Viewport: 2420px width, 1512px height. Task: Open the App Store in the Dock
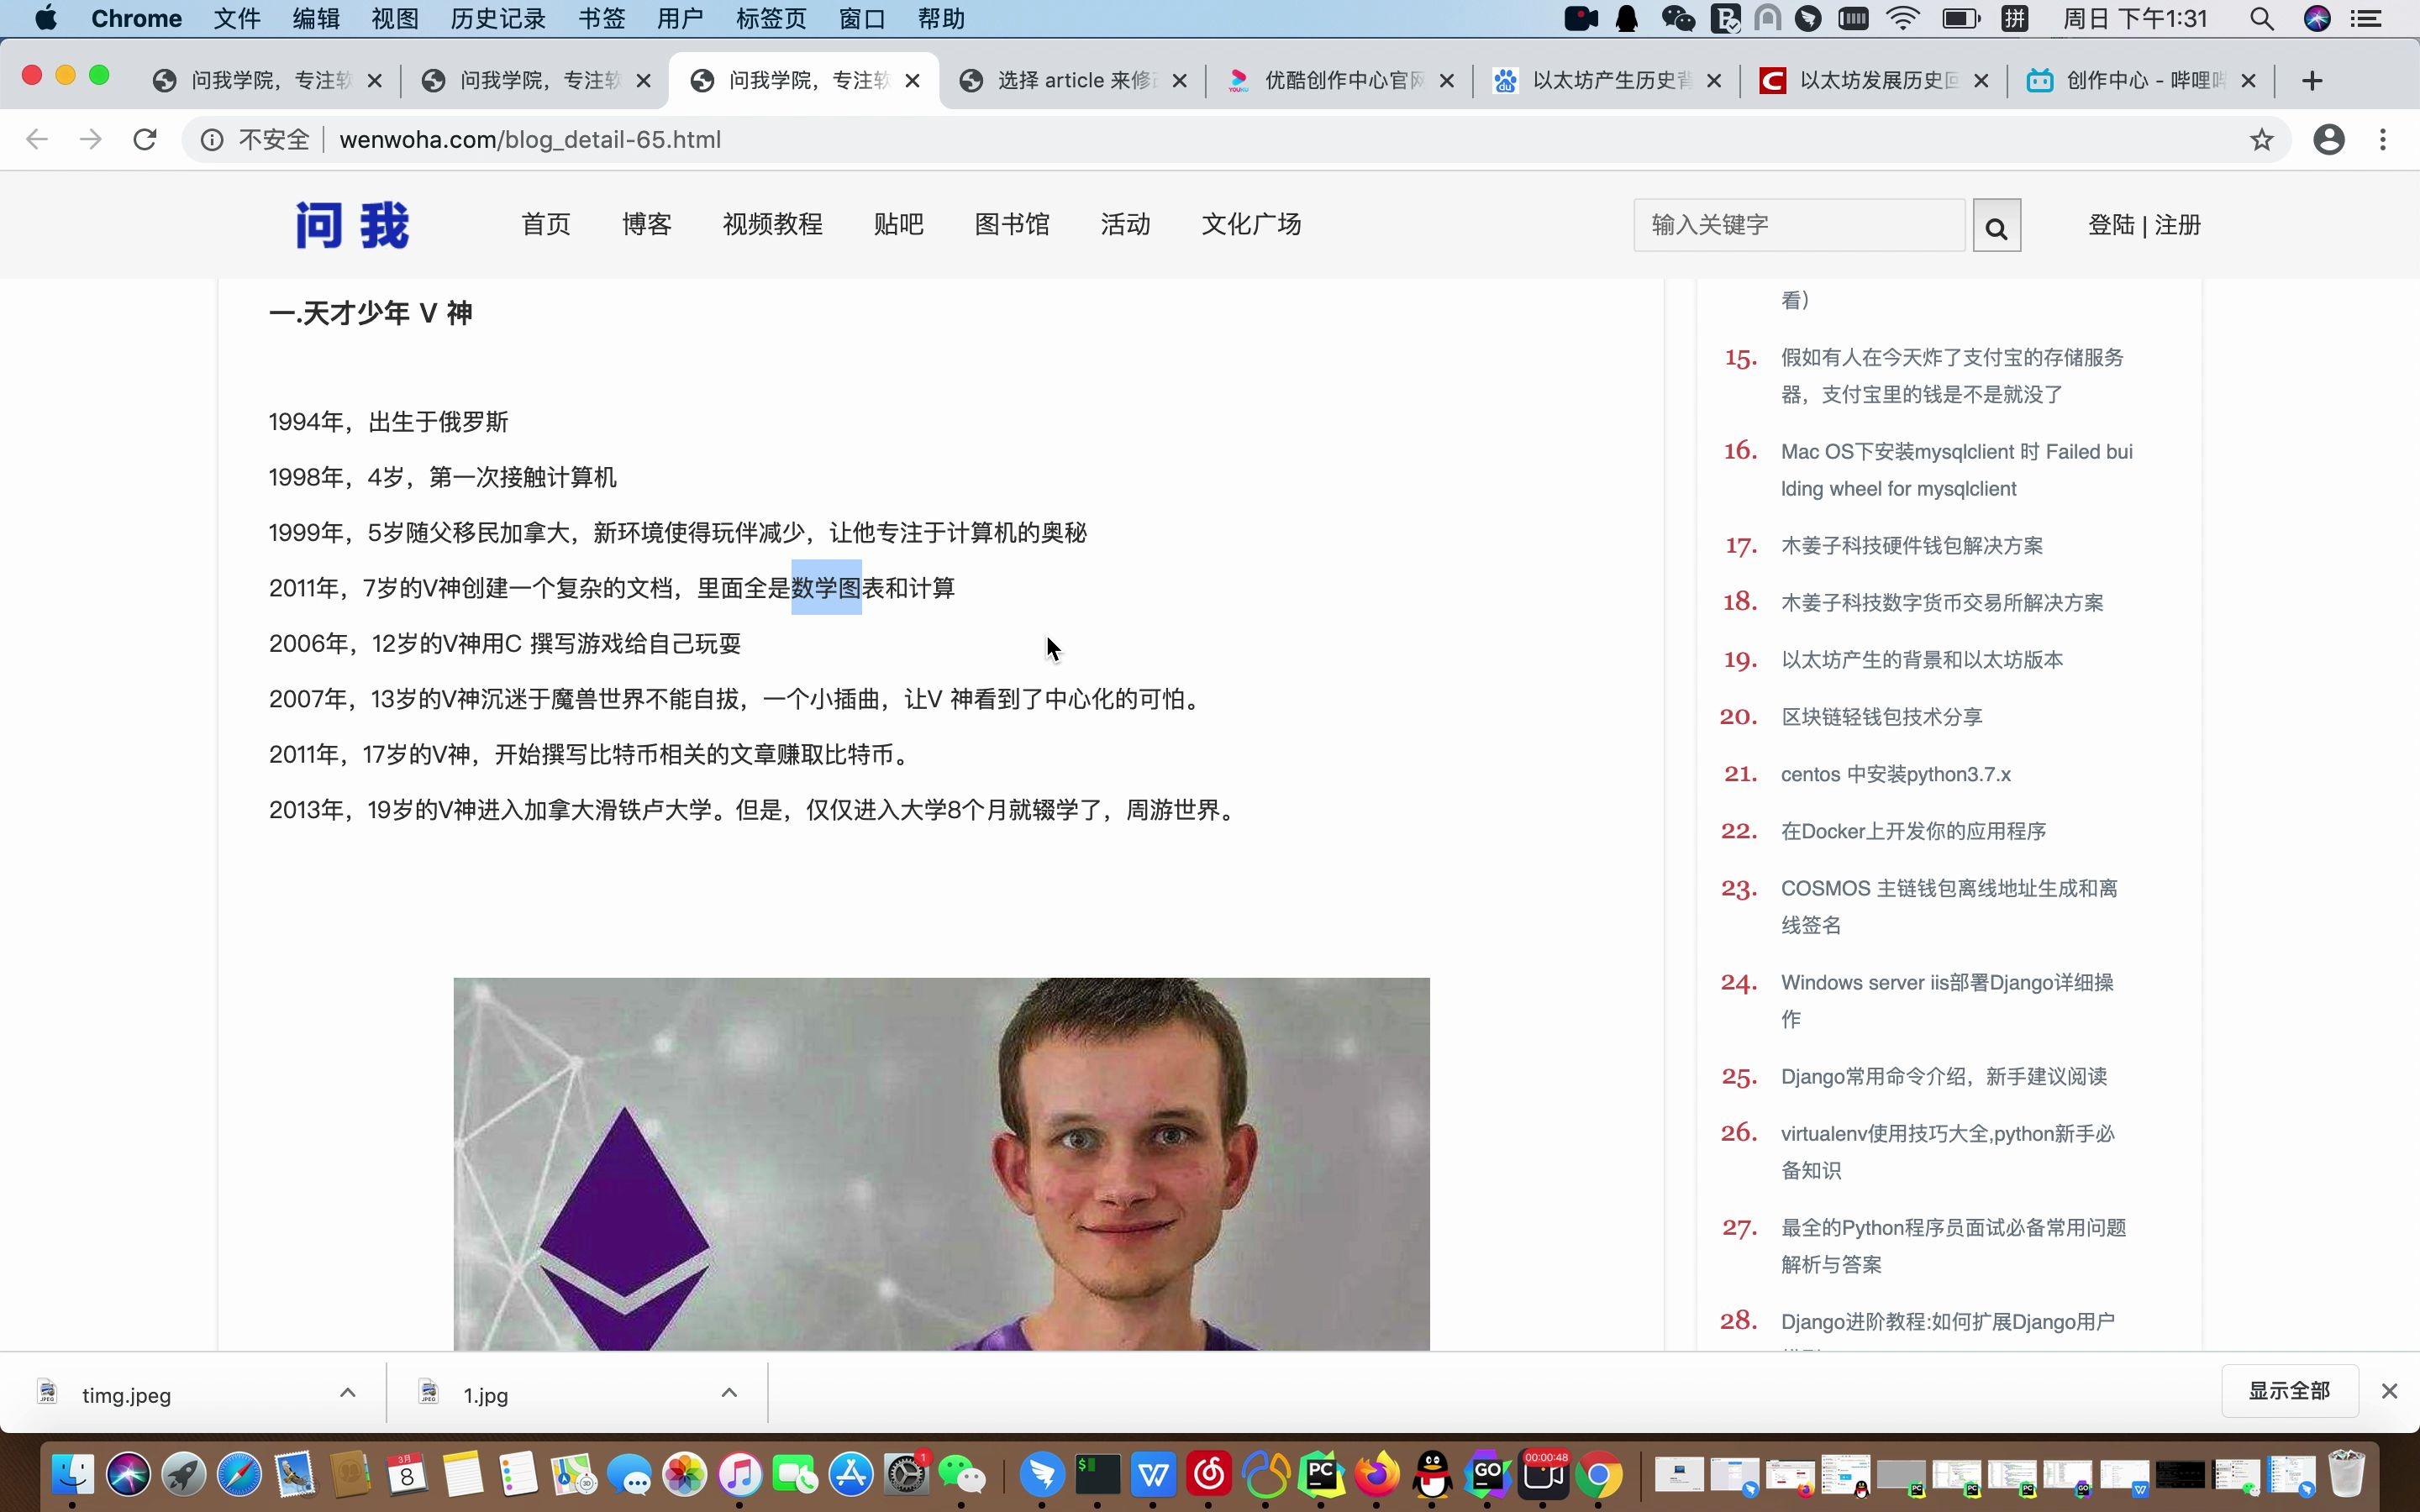[851, 1474]
